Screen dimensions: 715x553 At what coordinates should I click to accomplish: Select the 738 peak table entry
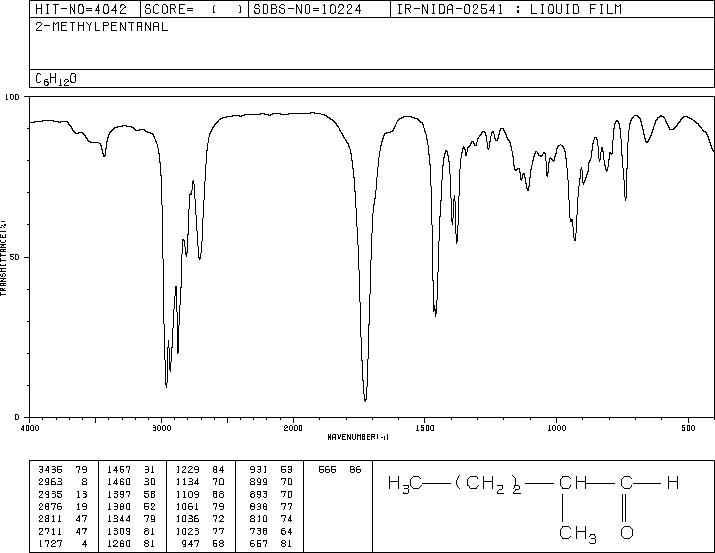point(271,531)
